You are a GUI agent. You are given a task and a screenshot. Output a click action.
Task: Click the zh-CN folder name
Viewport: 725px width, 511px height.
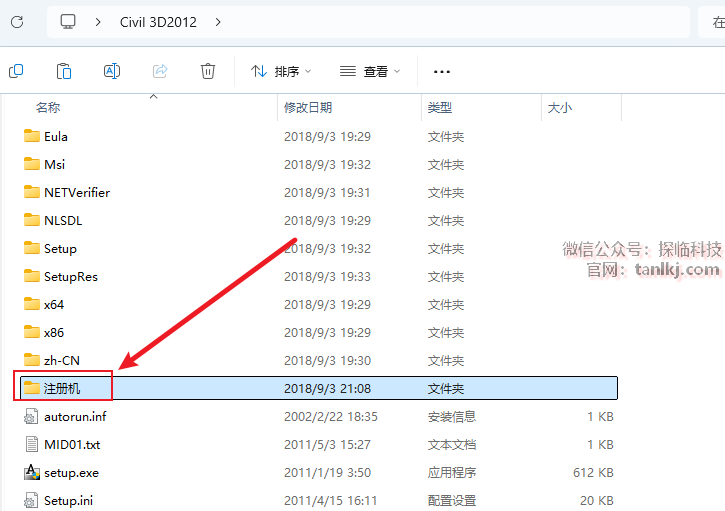click(x=61, y=361)
